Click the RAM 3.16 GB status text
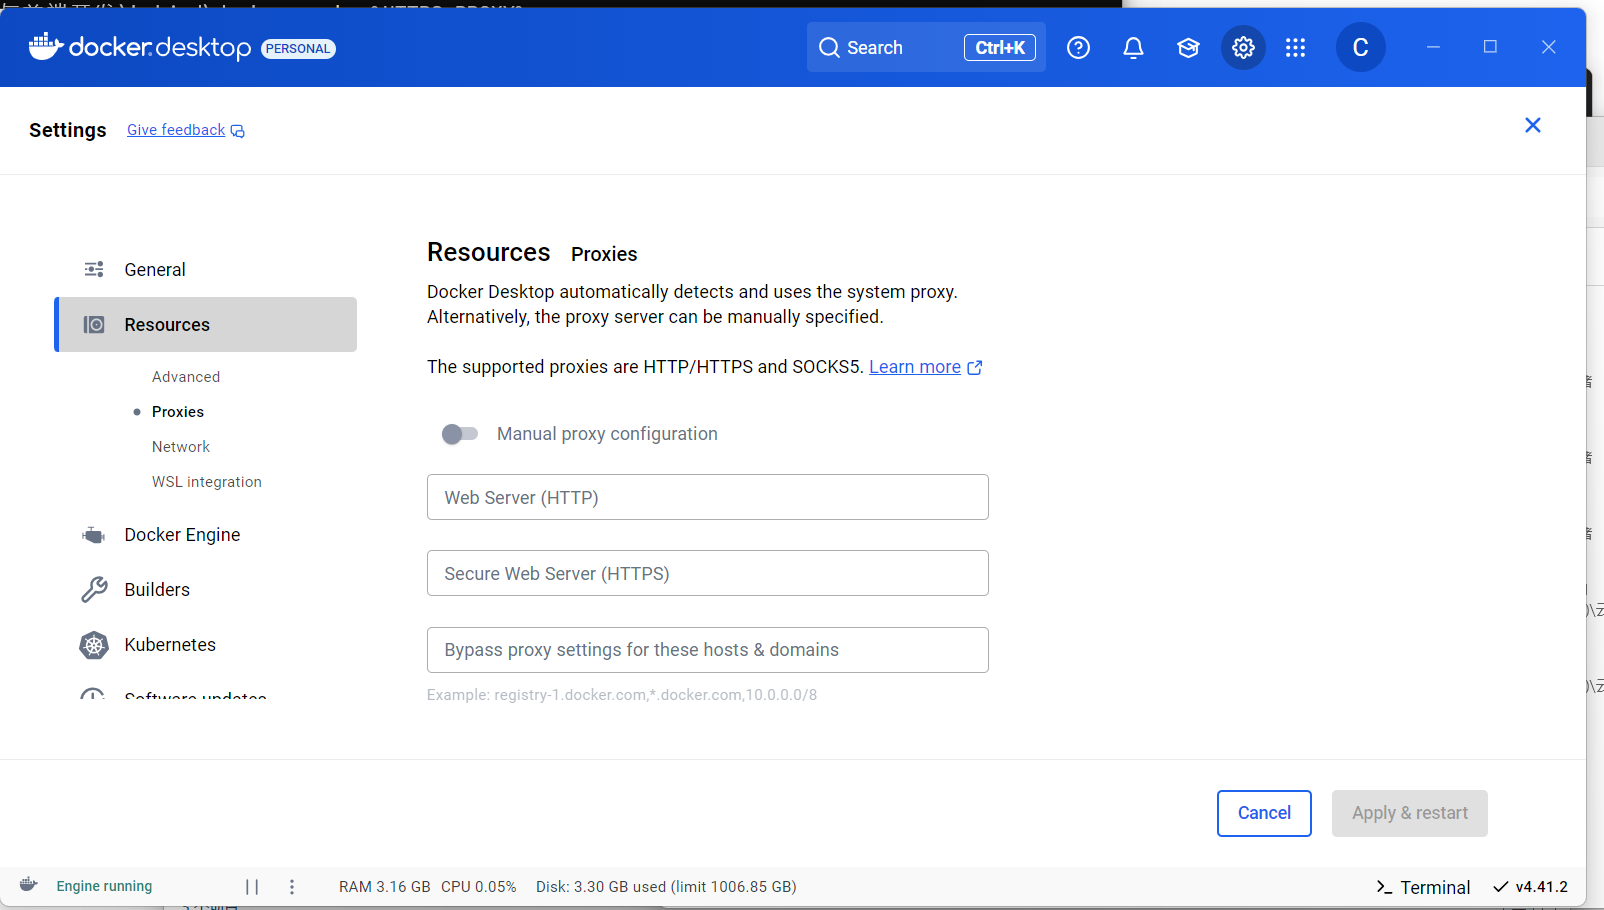 click(x=385, y=887)
